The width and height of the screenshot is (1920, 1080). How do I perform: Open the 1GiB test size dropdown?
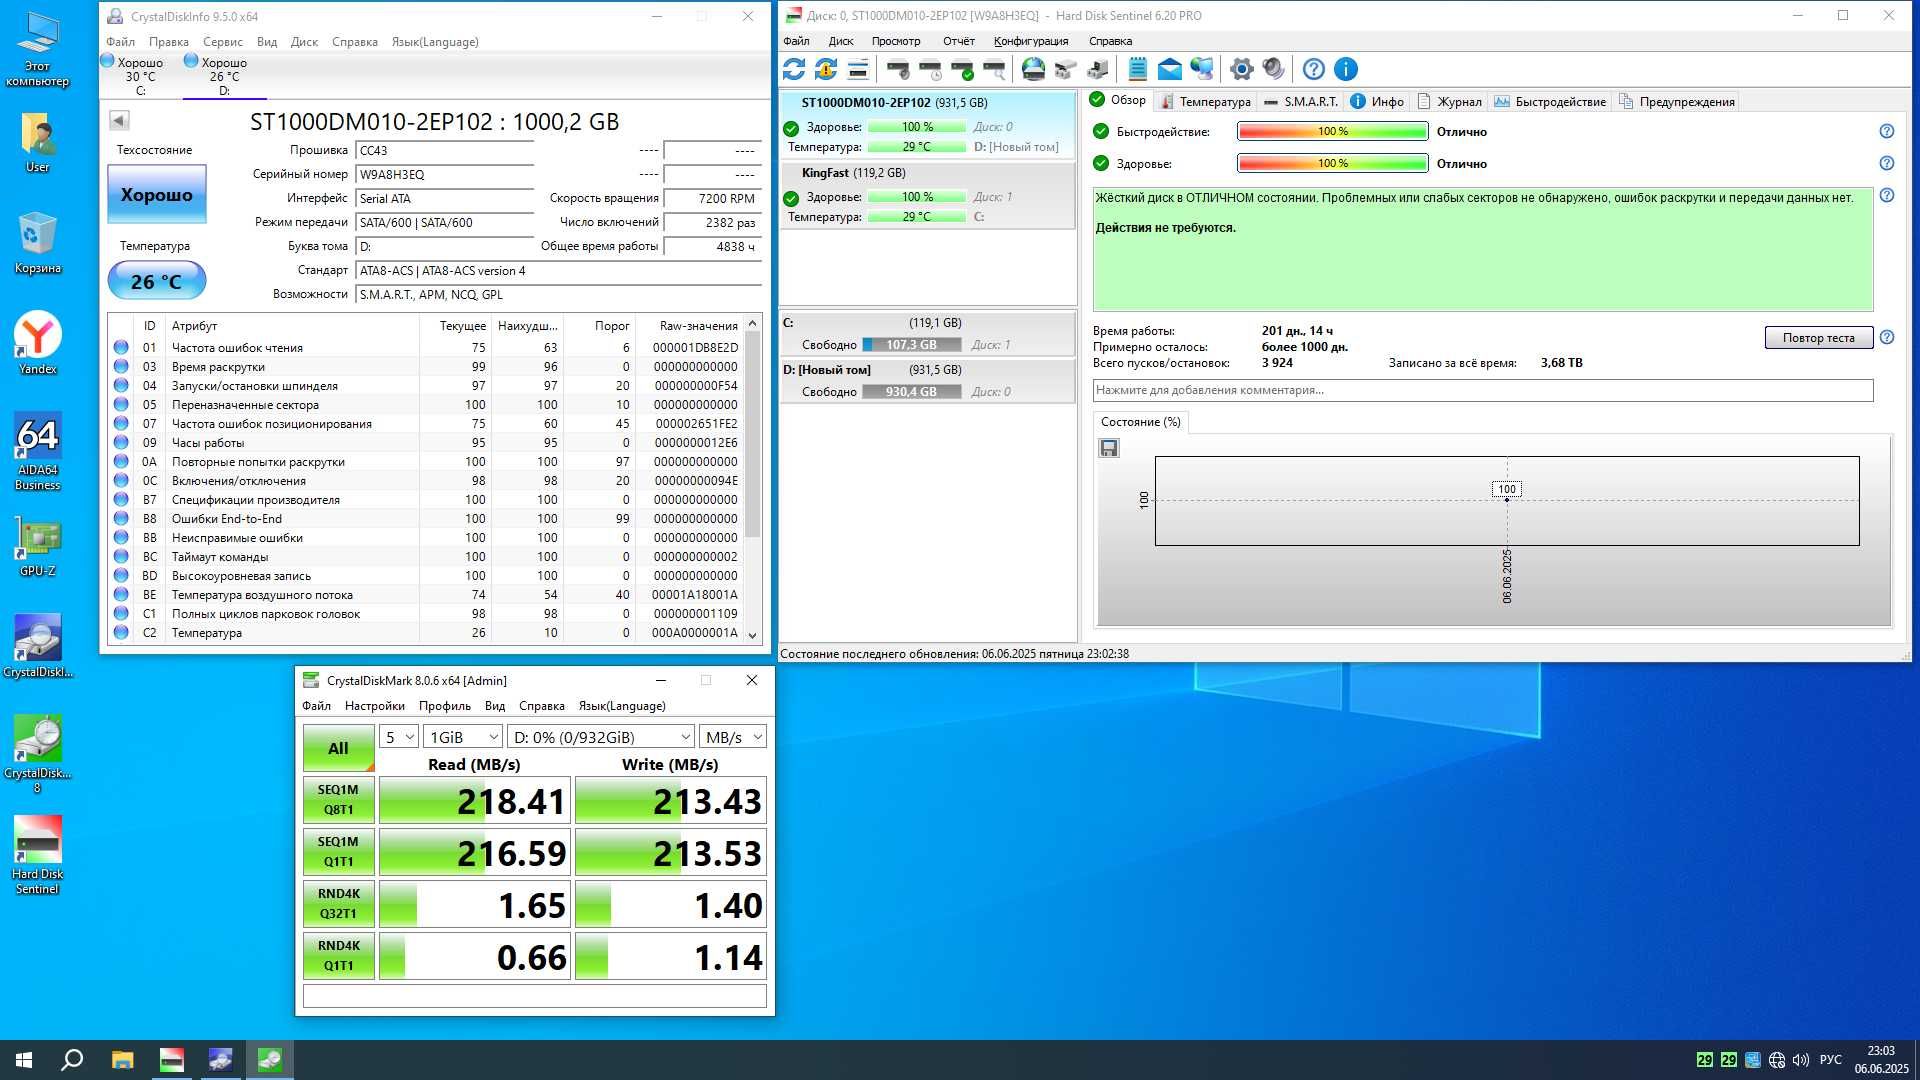coord(462,737)
